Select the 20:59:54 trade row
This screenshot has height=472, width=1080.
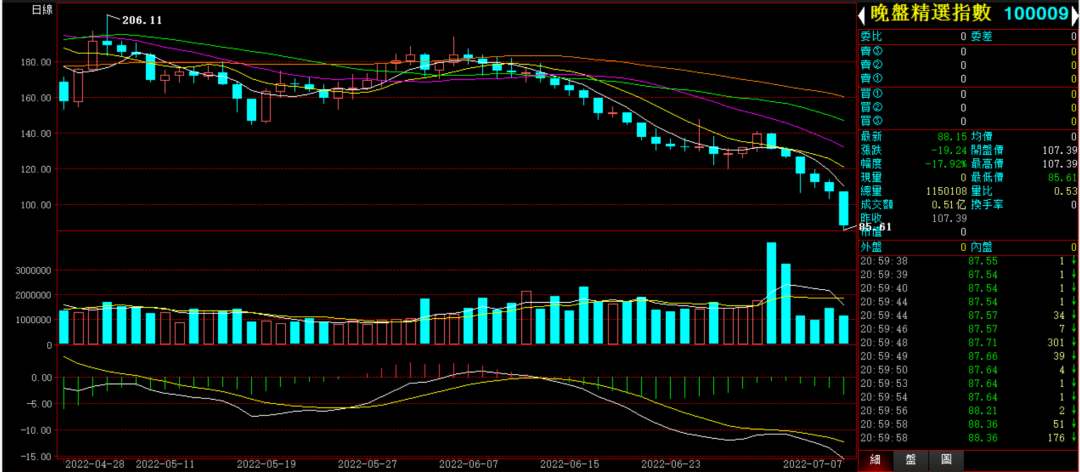[x=968, y=398]
